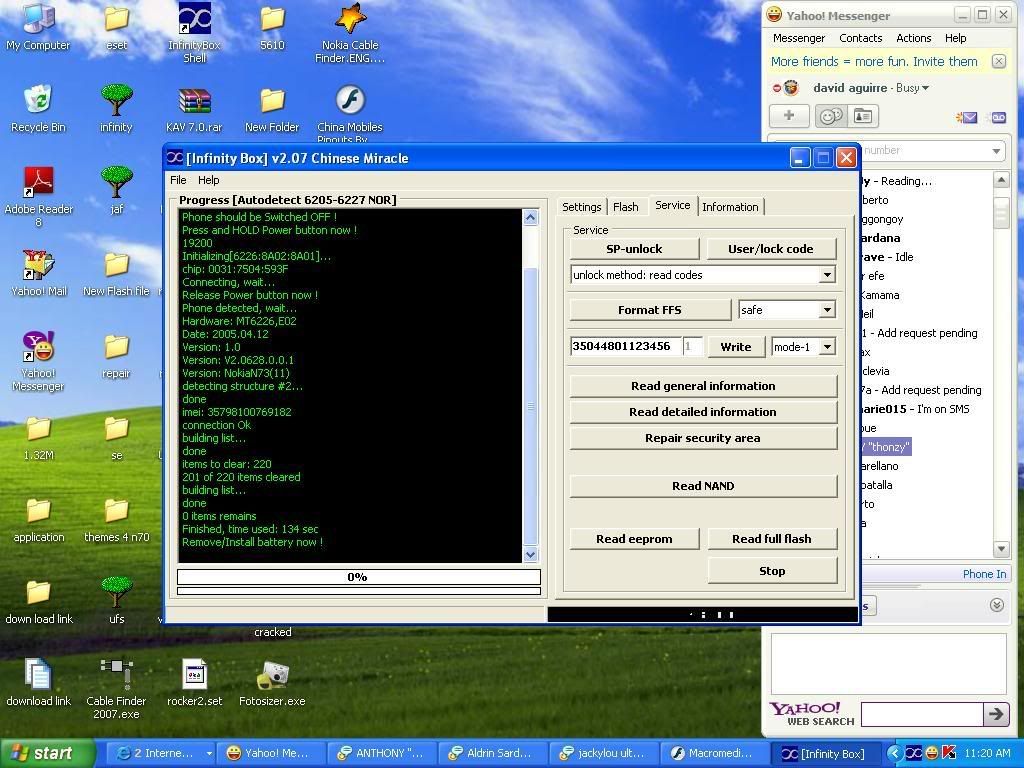The image size is (1024, 768).
Task: Click the SP-unlock button
Action: pyautogui.click(x=634, y=249)
